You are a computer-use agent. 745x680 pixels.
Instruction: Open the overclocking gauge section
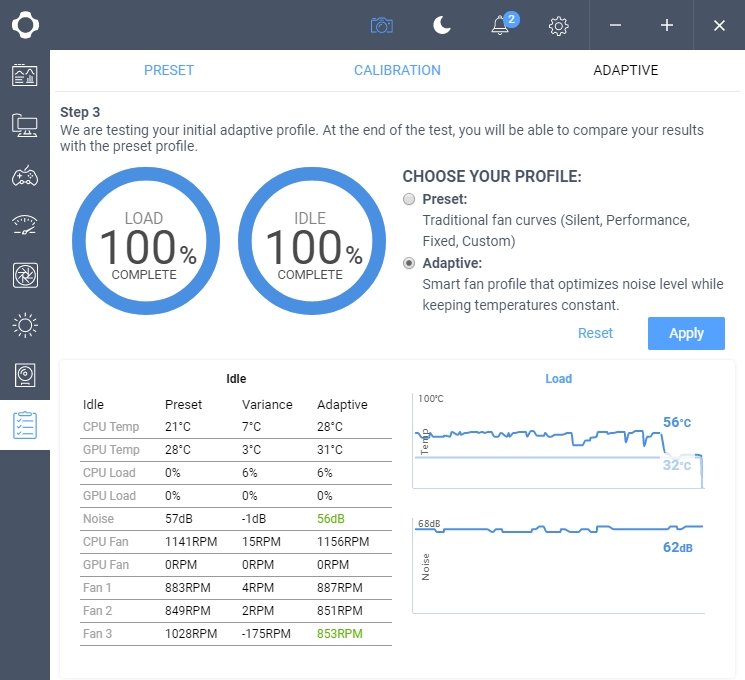(x=25, y=225)
